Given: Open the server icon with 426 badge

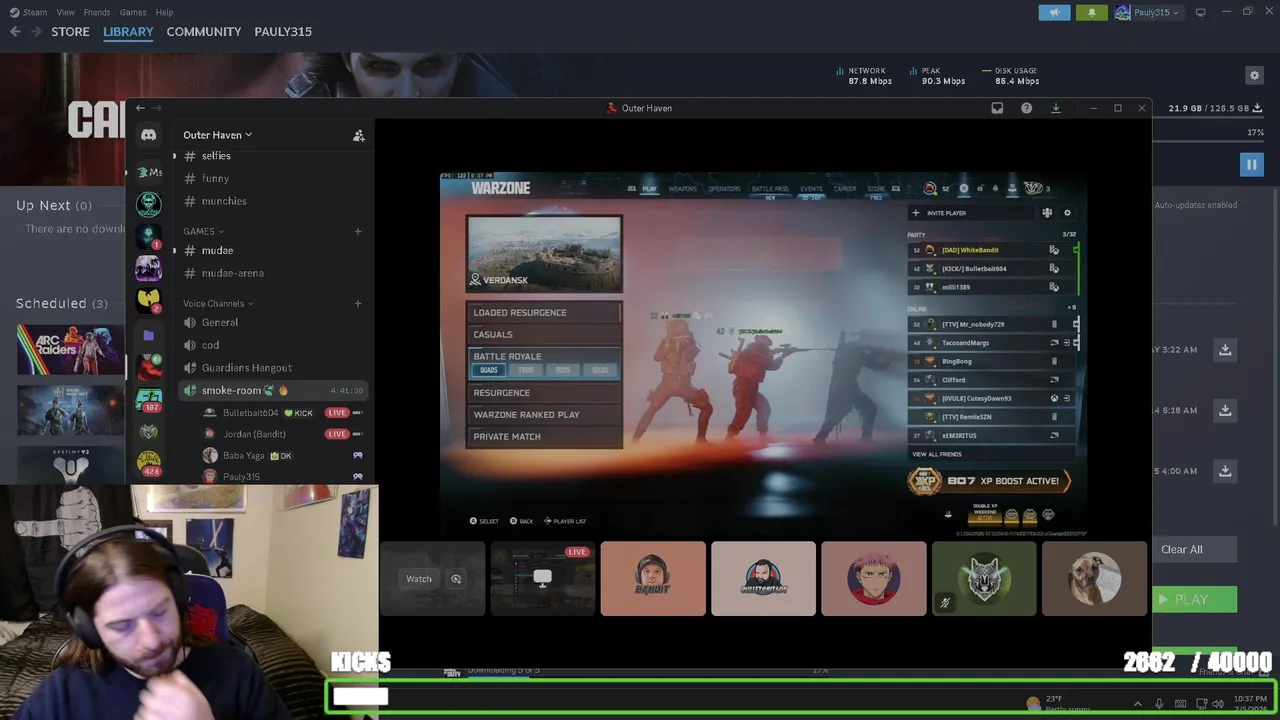Looking at the screenshot, I should point(148,463).
